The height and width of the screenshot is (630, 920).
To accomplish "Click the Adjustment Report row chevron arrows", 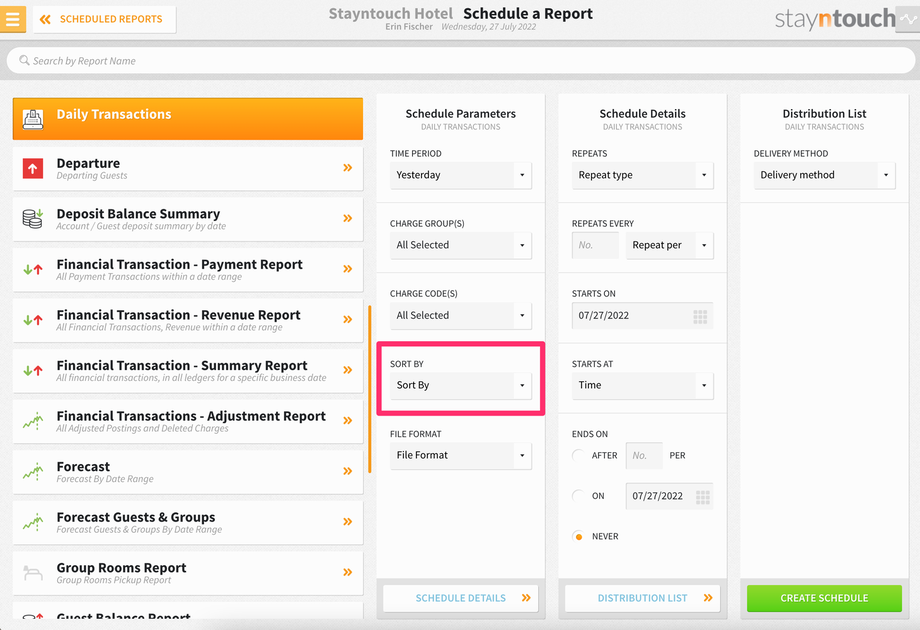I will (347, 420).
